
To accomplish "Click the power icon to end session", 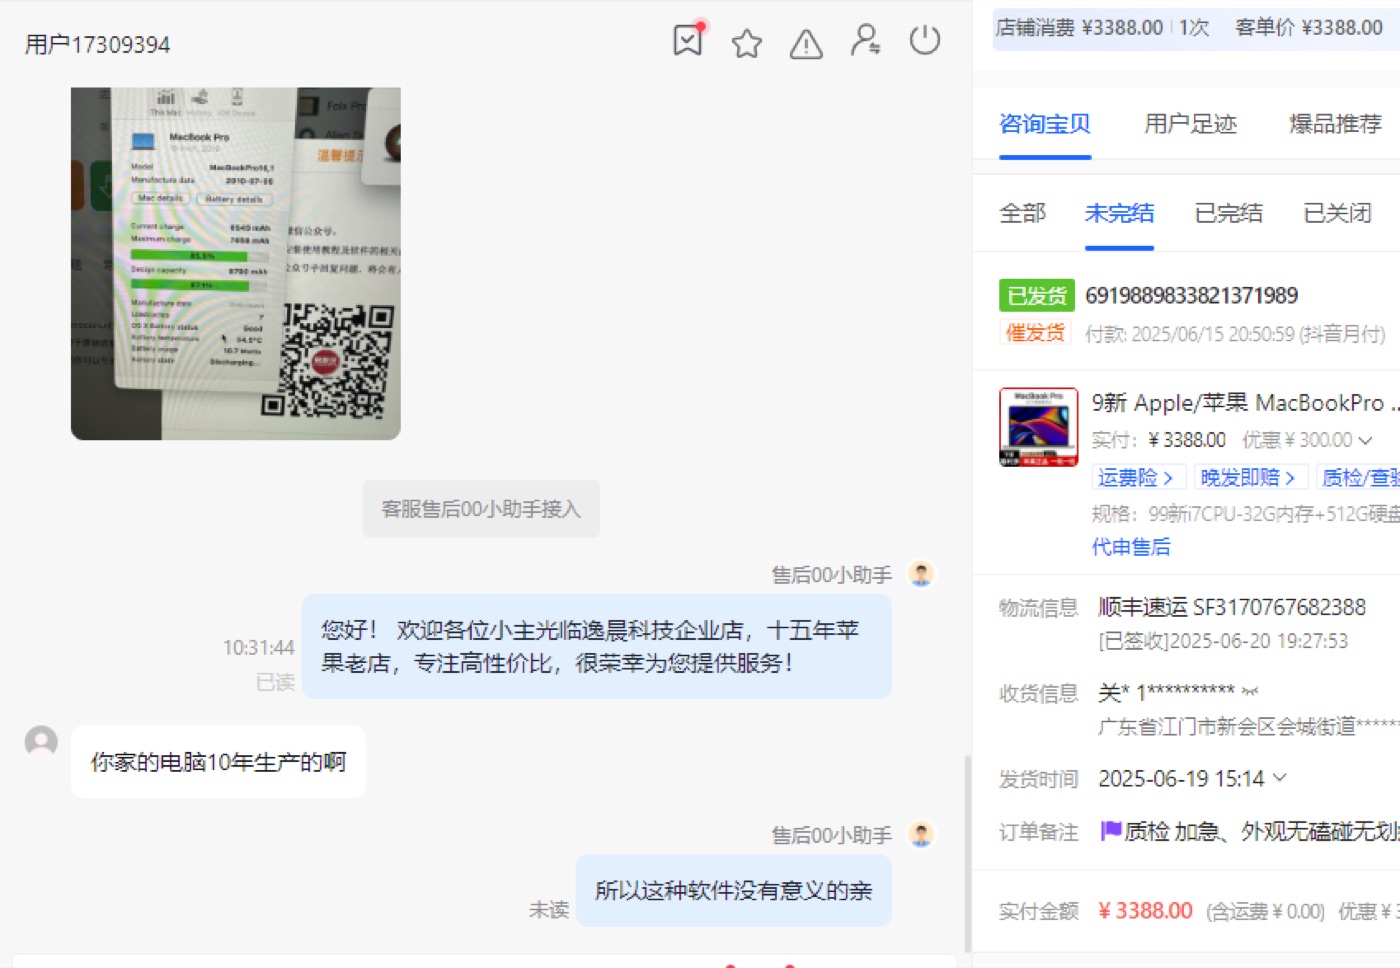I will tap(925, 41).
